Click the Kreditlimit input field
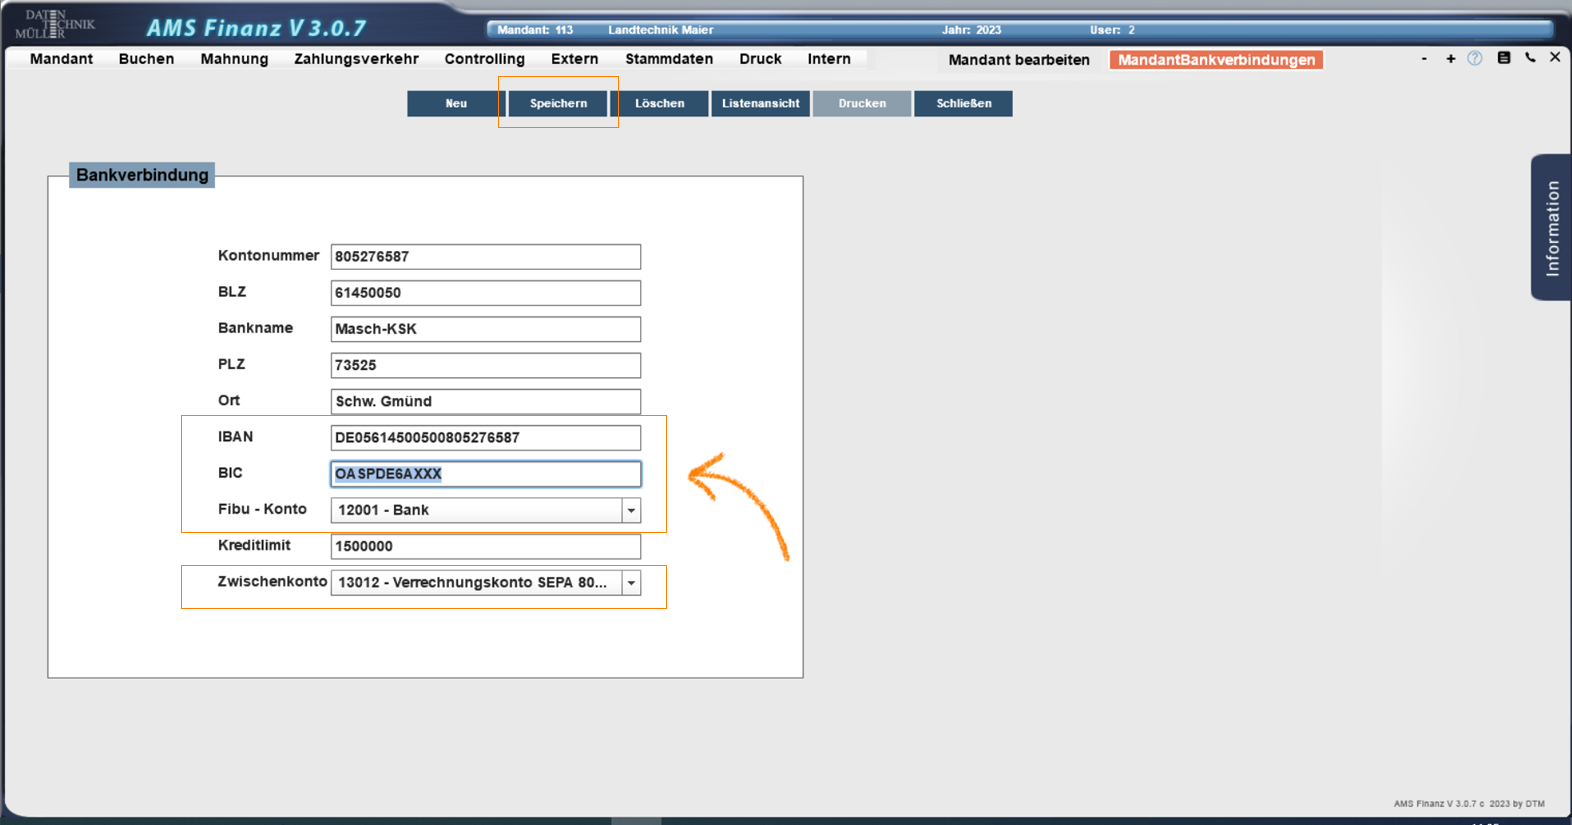 (x=485, y=547)
